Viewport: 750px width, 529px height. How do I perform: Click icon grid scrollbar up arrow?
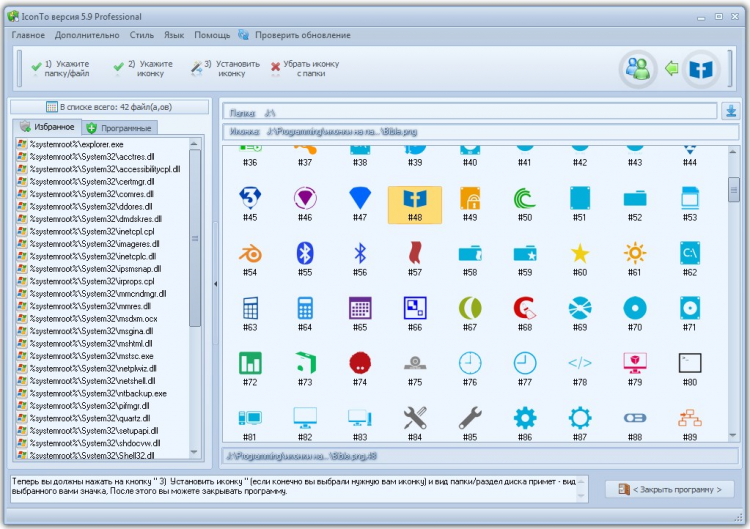coord(733,152)
